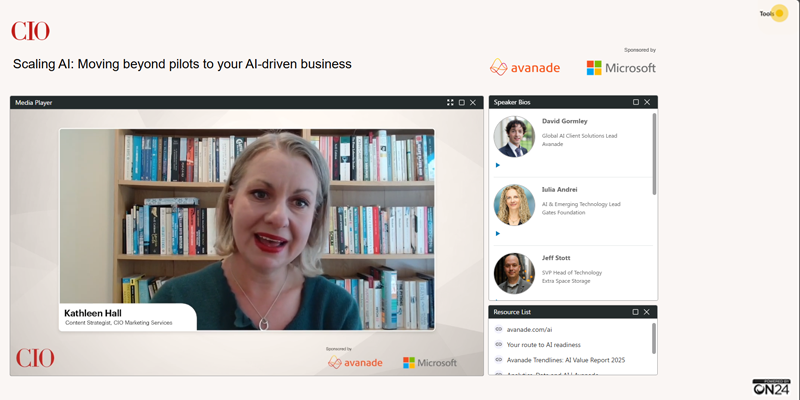Maximize the Speaker Bios panel

(636, 102)
